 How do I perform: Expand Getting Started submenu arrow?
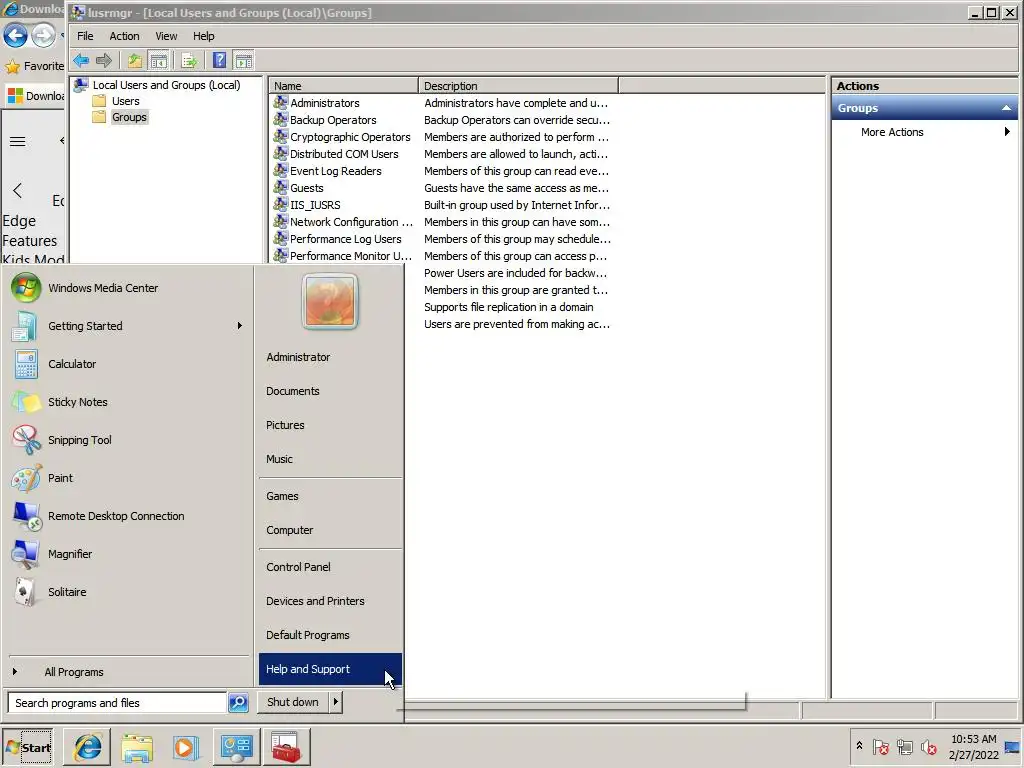tap(240, 325)
